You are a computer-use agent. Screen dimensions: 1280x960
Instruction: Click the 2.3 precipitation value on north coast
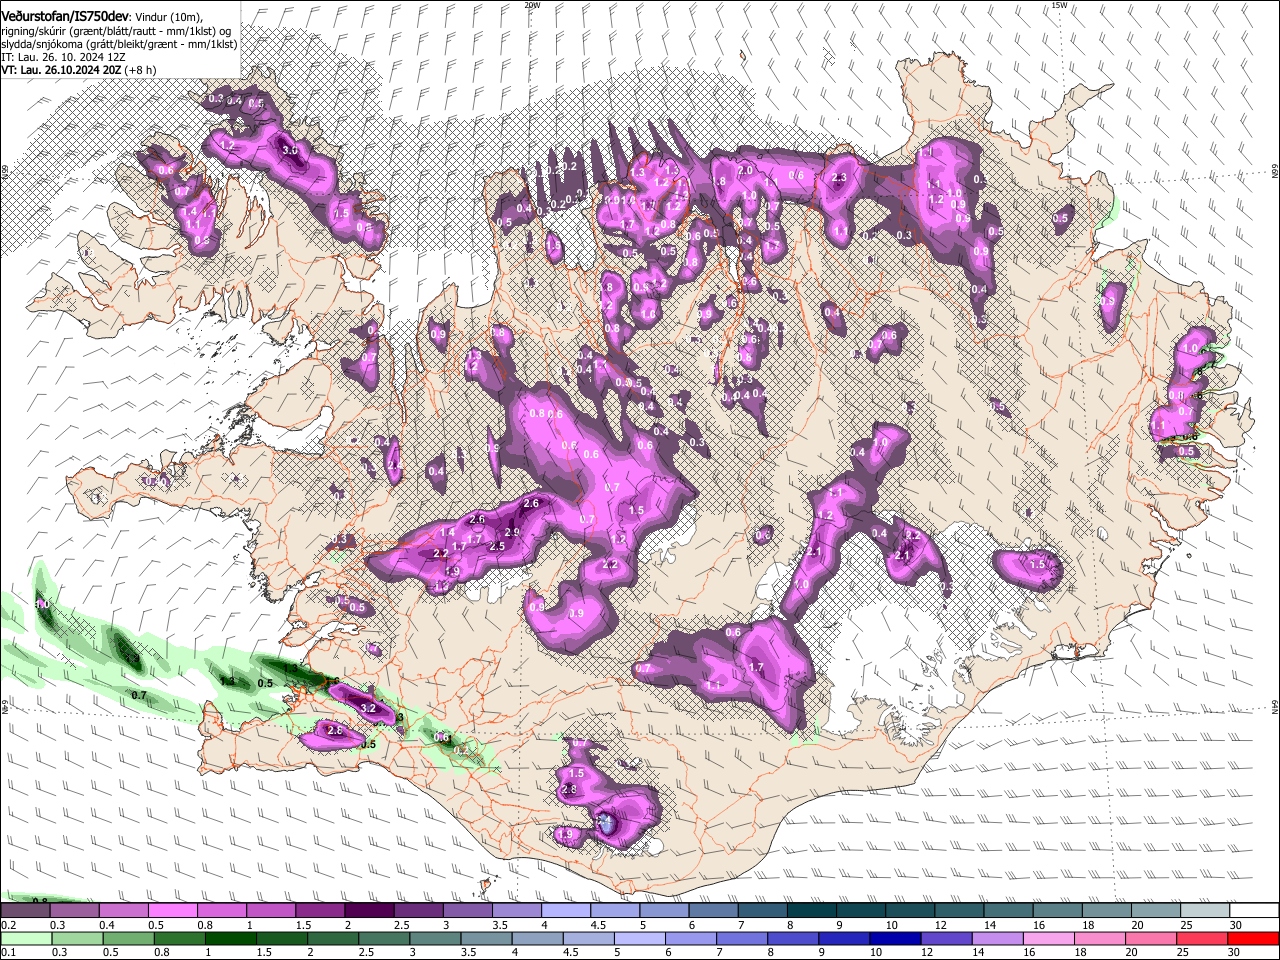click(839, 178)
